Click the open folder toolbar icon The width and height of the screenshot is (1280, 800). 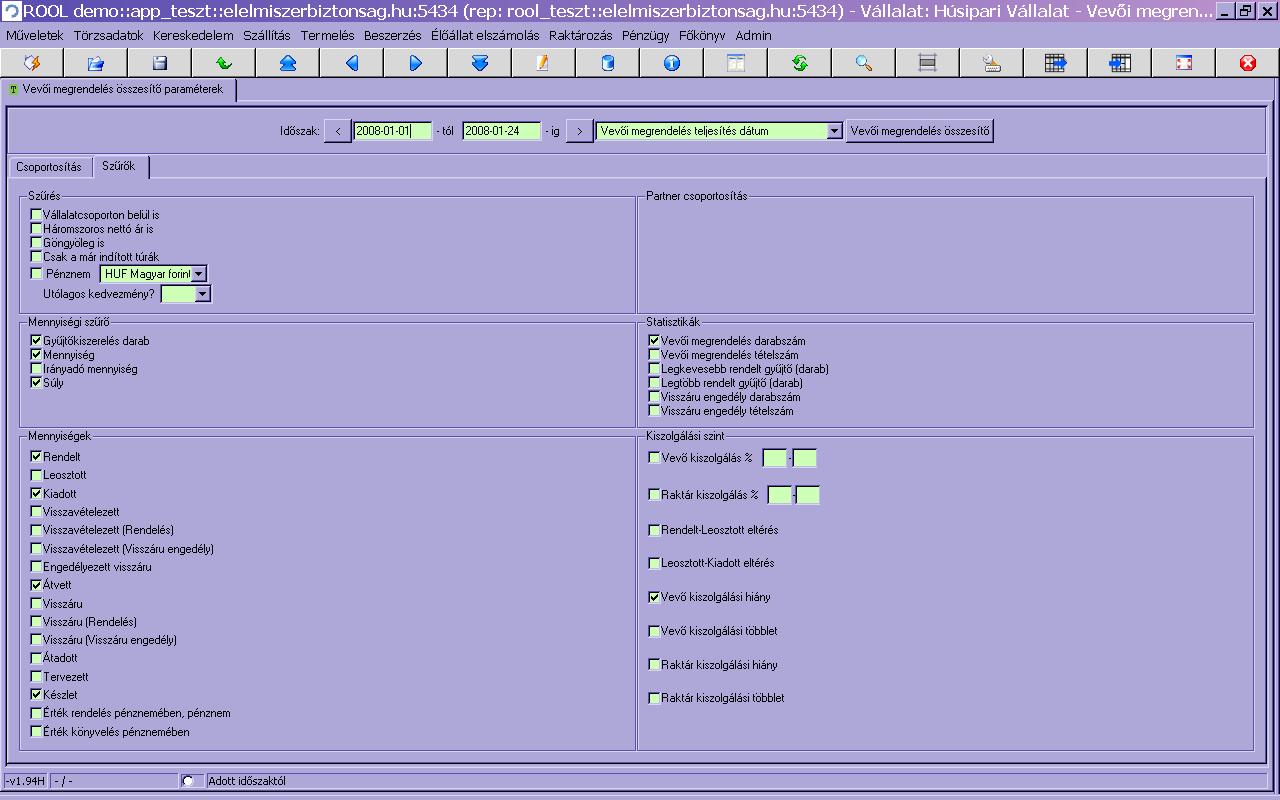click(x=96, y=63)
